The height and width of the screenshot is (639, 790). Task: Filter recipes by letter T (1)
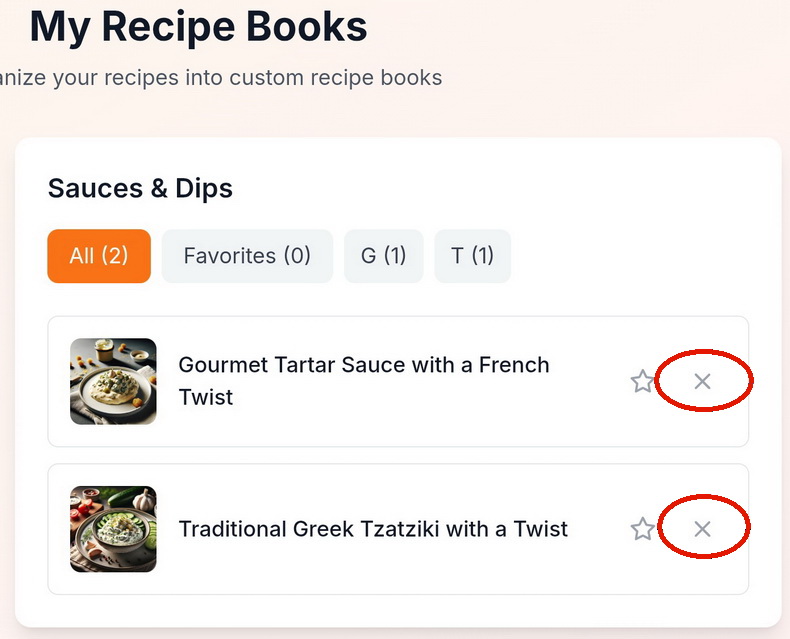tap(472, 256)
